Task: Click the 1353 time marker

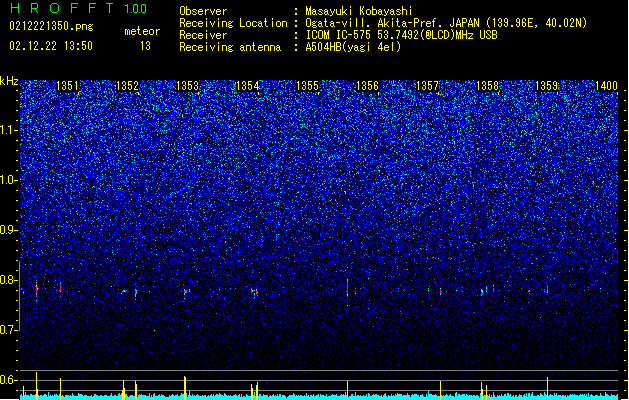Action: (x=187, y=86)
